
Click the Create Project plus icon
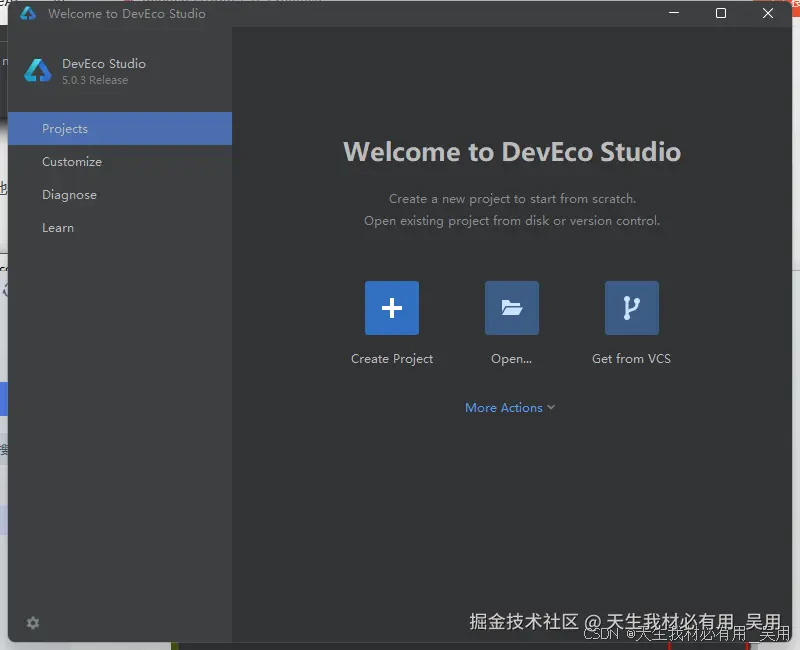pos(392,308)
